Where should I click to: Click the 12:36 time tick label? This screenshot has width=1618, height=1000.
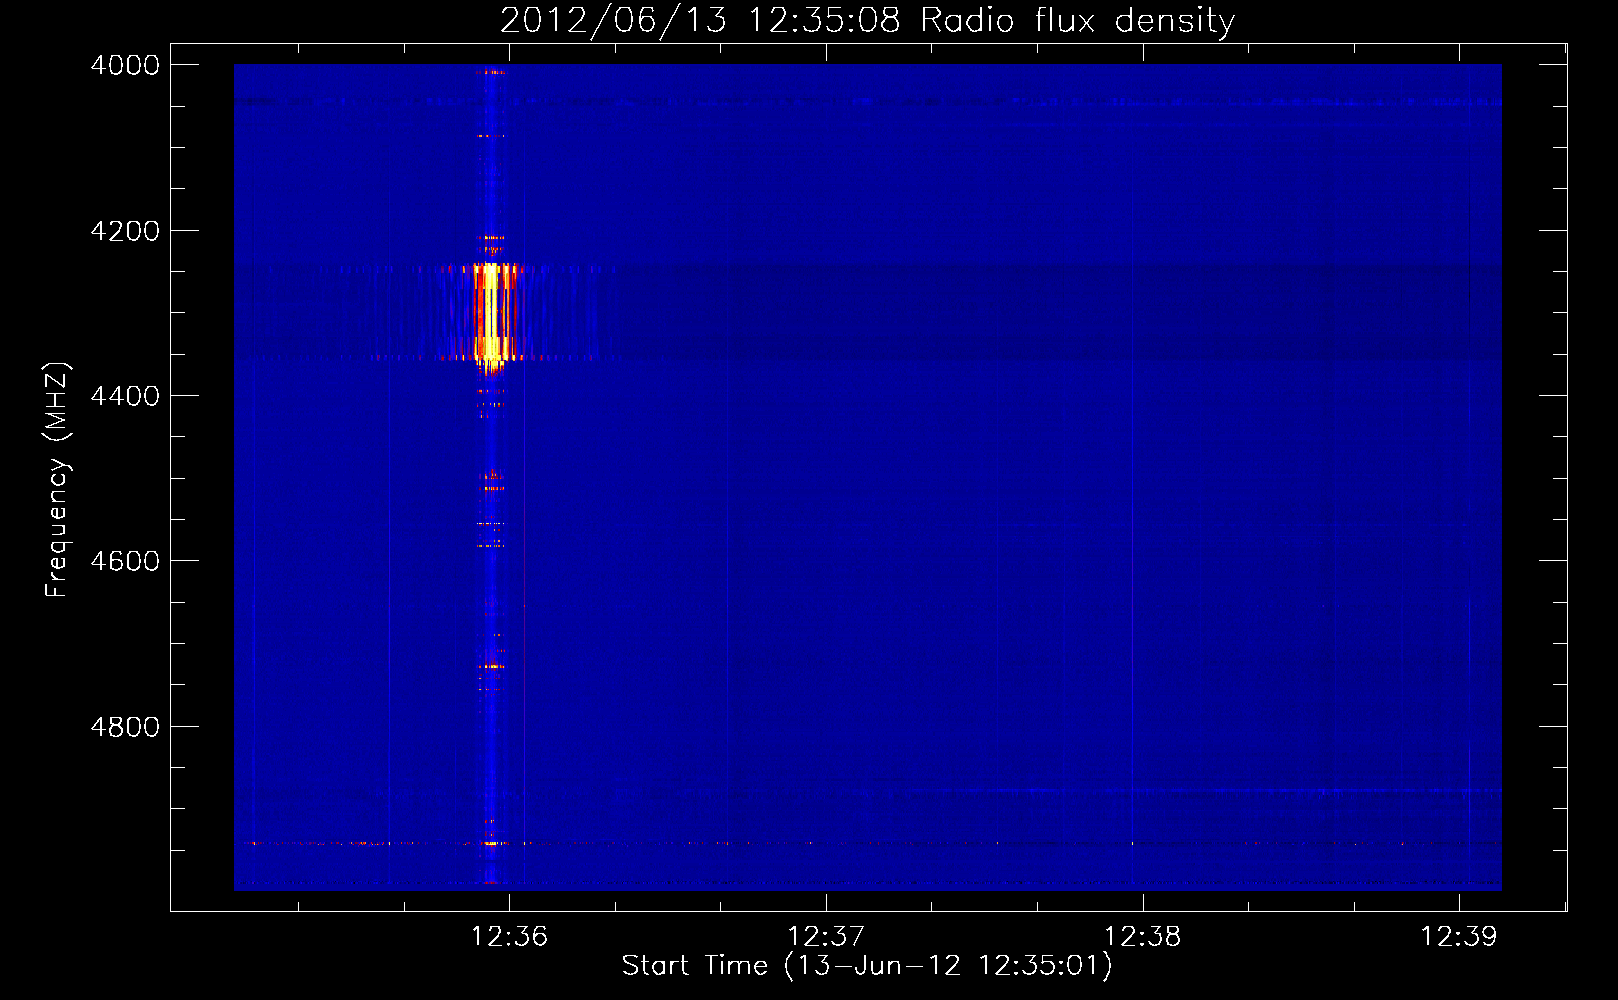click(510, 936)
